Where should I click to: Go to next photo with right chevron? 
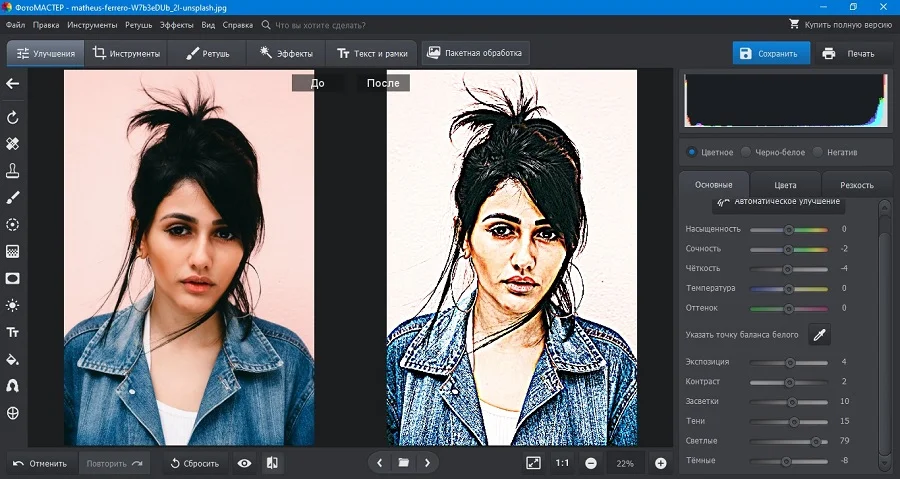tap(427, 463)
